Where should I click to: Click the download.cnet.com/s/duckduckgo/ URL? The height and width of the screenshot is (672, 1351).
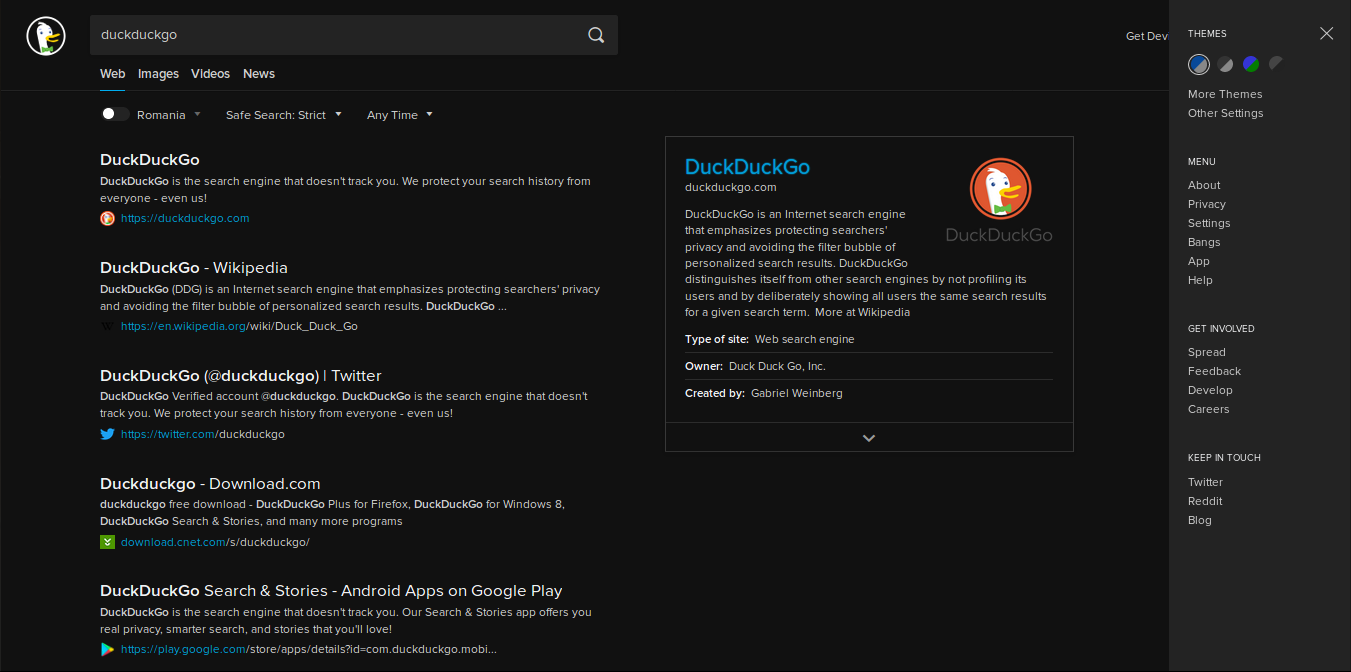point(215,542)
